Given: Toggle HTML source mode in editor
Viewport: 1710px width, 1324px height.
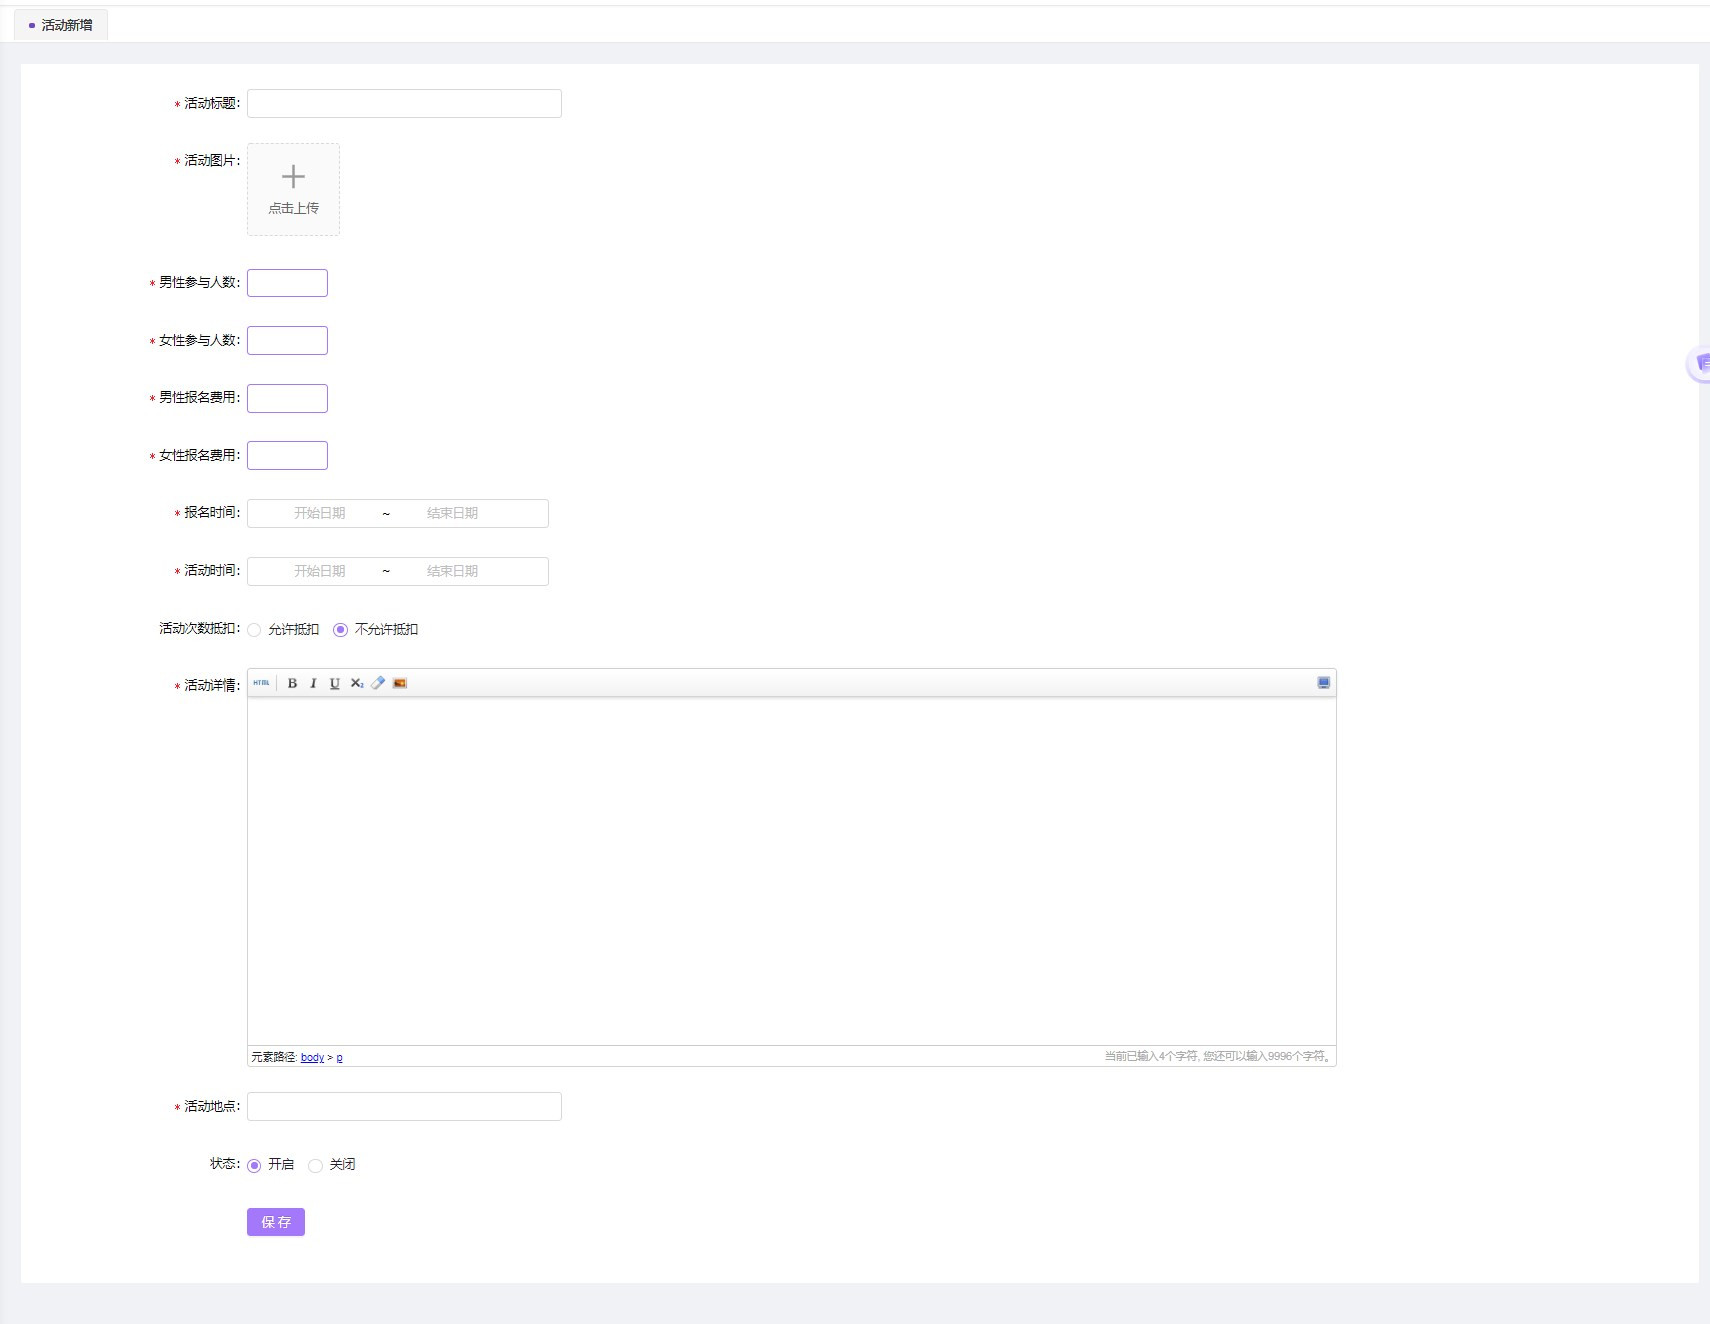Looking at the screenshot, I should point(261,683).
